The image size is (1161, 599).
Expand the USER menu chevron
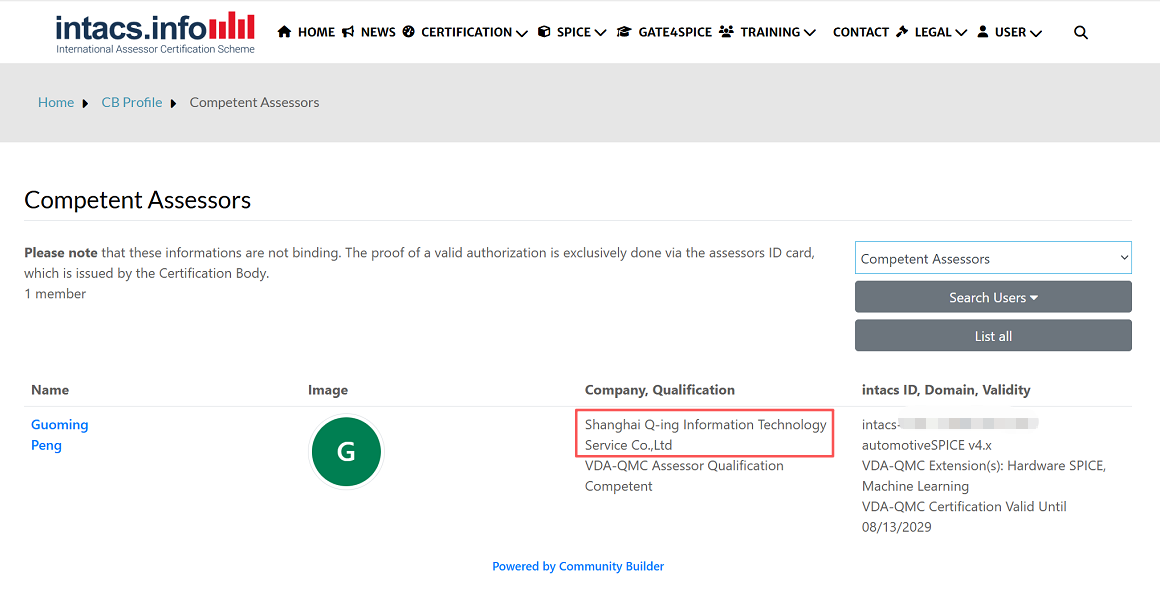[x=1036, y=33]
